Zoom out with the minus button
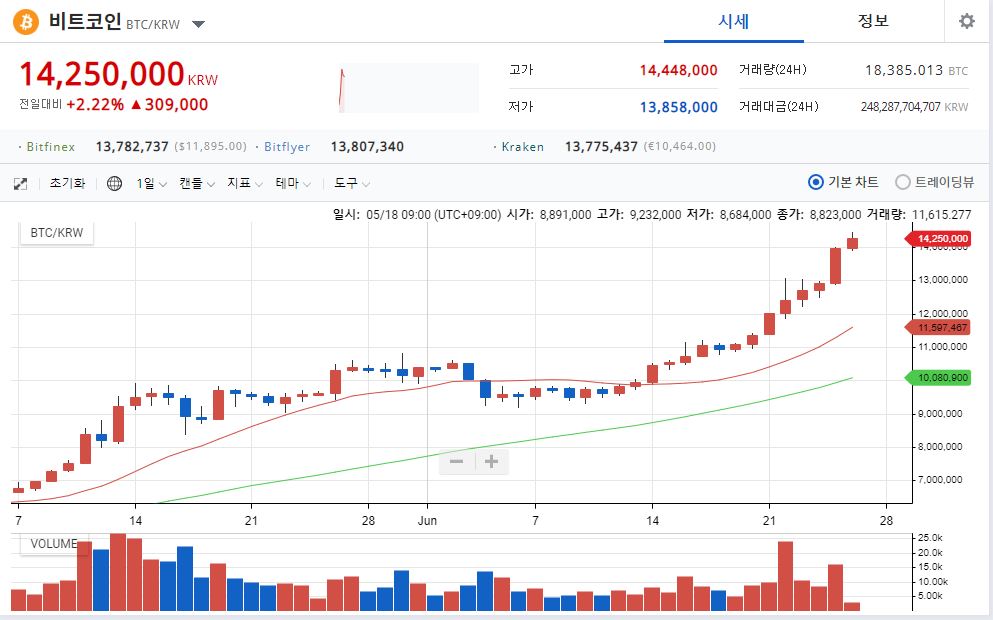 coord(457,462)
